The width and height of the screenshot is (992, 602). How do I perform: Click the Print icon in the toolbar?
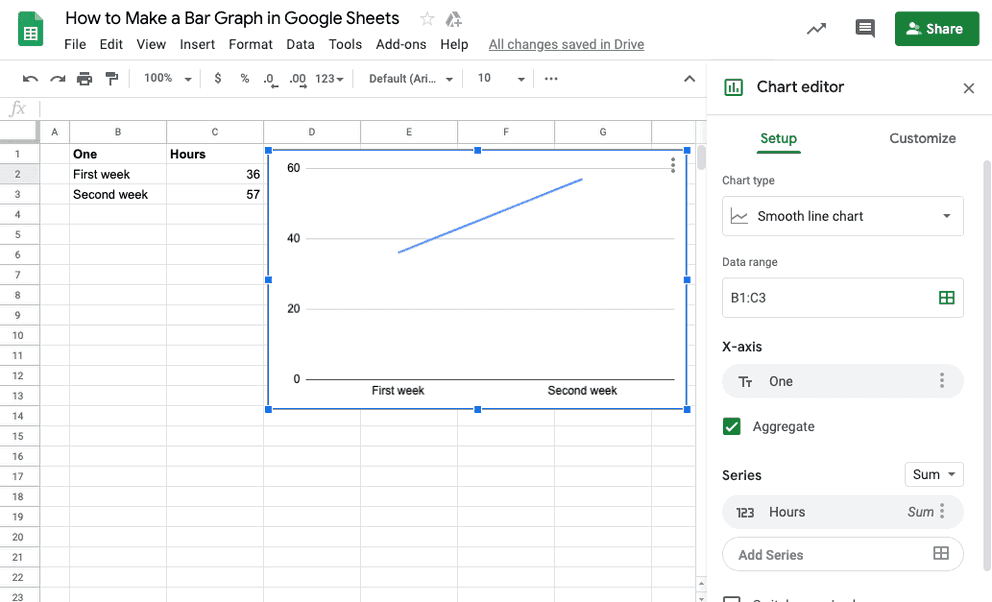(85, 78)
